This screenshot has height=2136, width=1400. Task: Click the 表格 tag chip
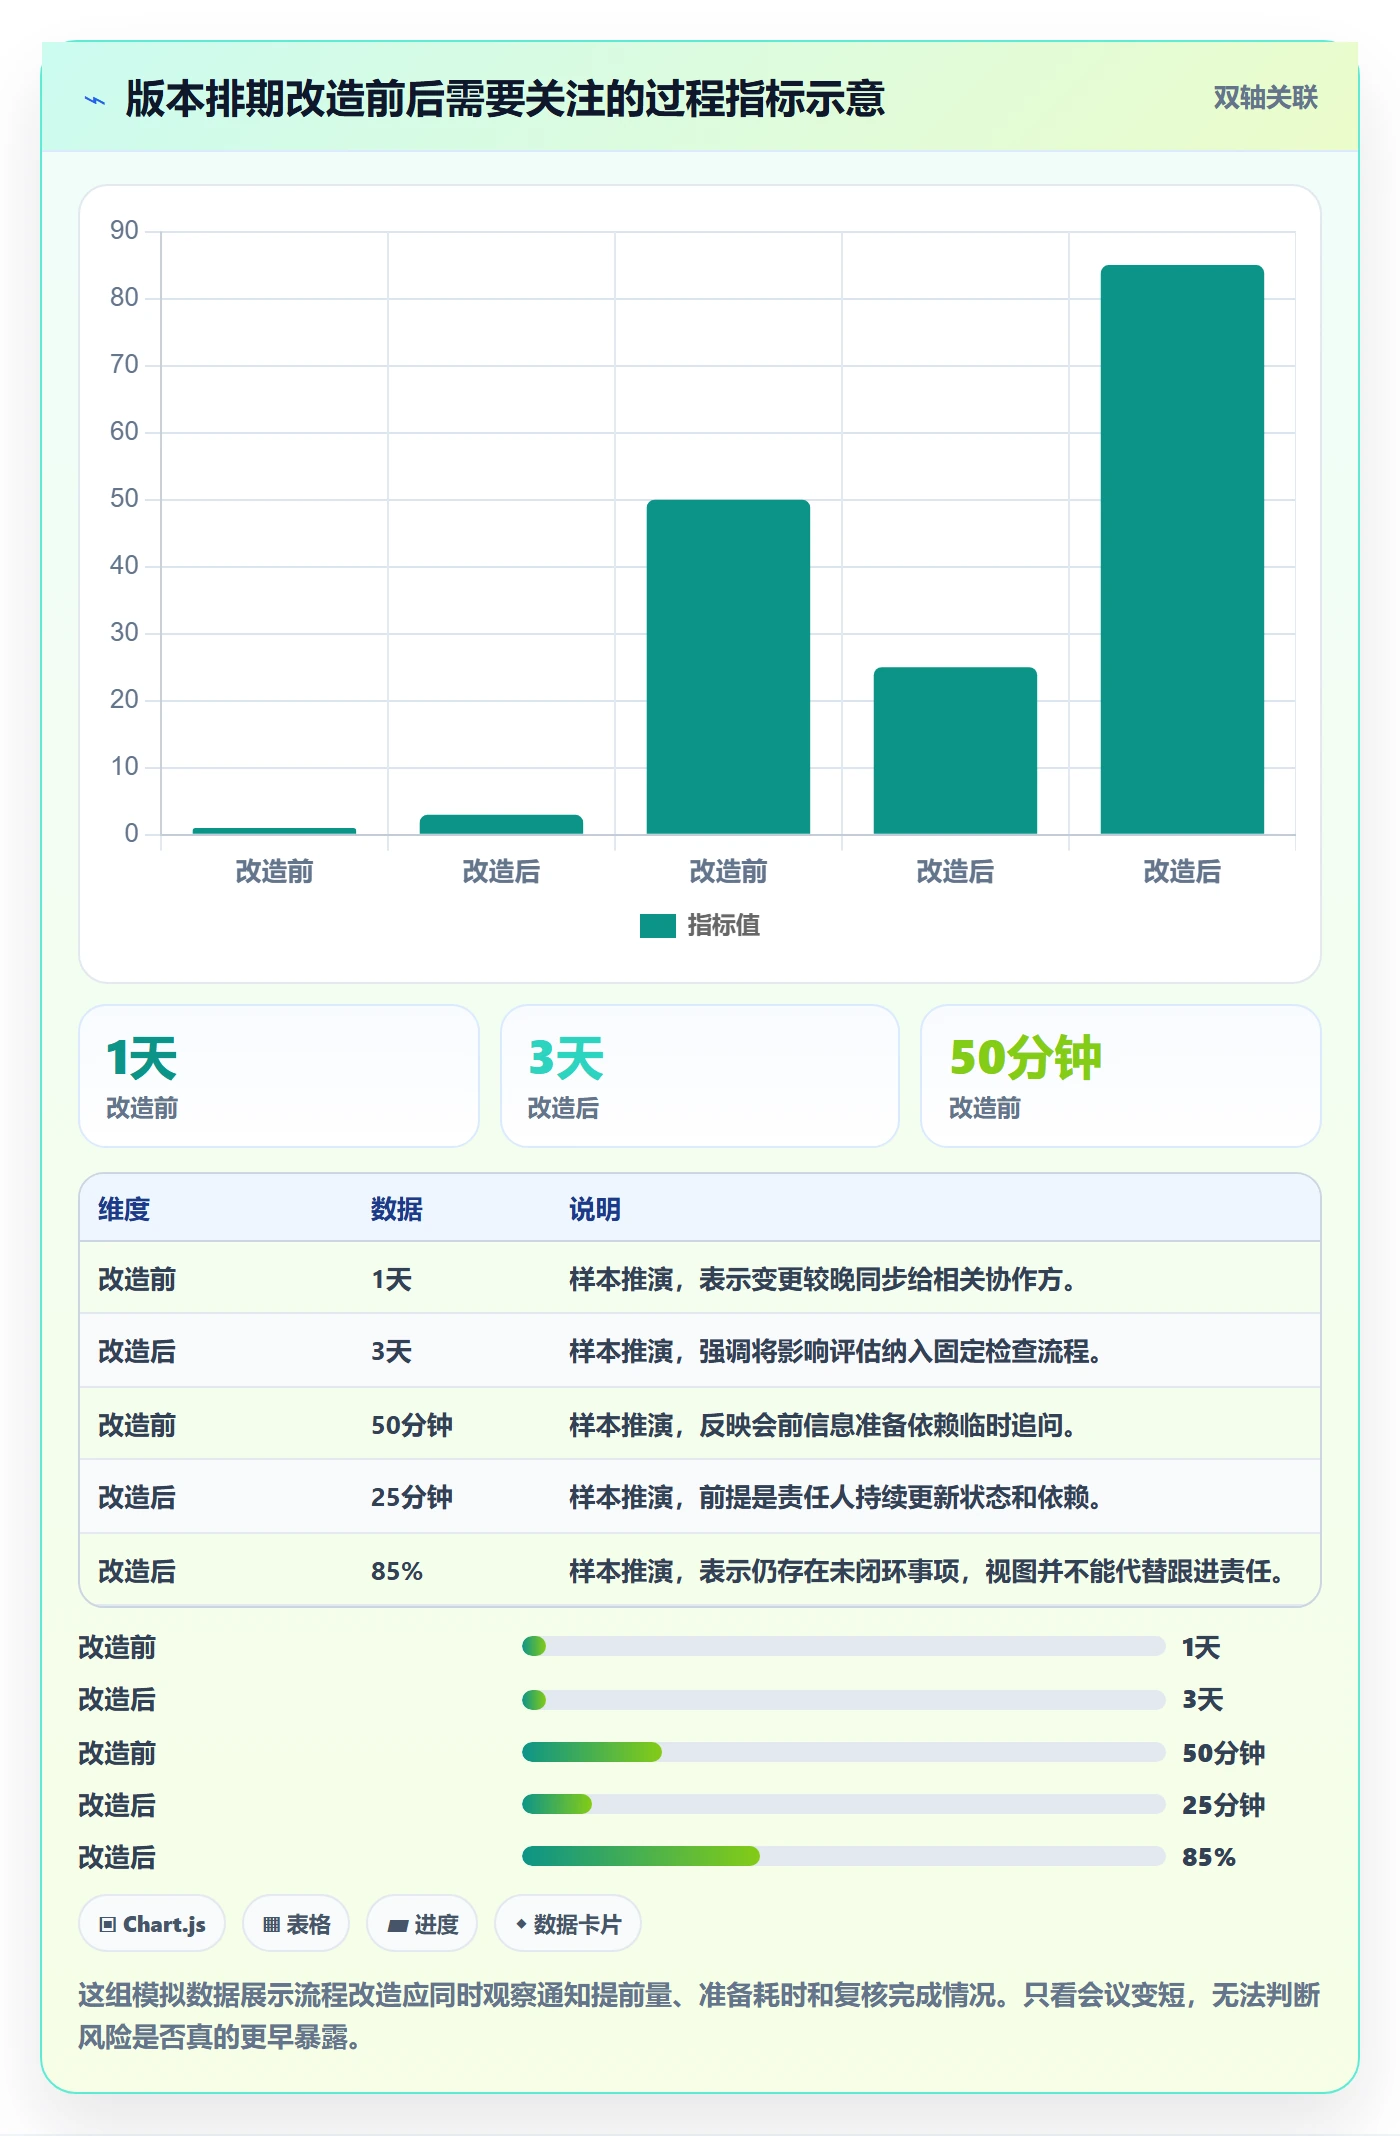tap(296, 1924)
